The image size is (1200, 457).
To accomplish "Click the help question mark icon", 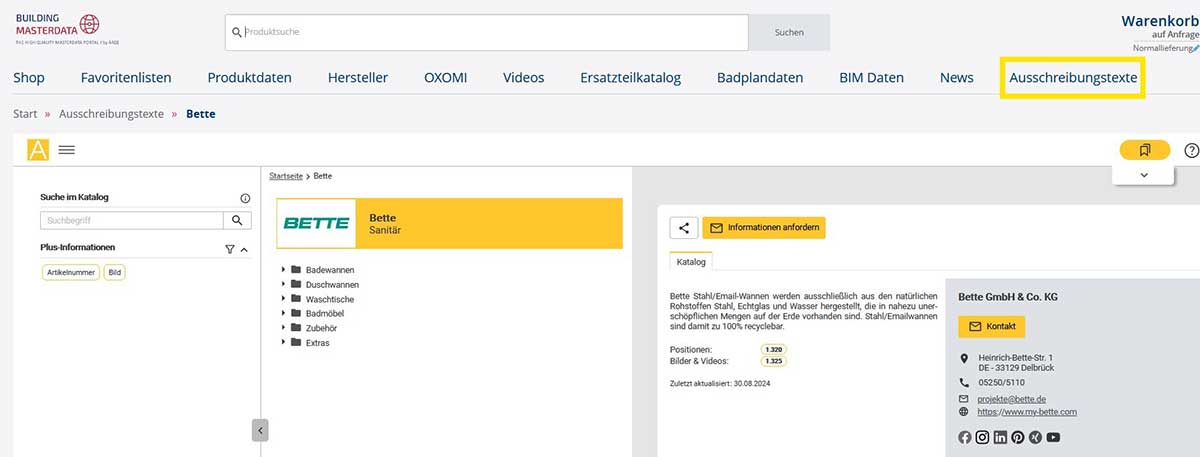I will tap(1191, 150).
